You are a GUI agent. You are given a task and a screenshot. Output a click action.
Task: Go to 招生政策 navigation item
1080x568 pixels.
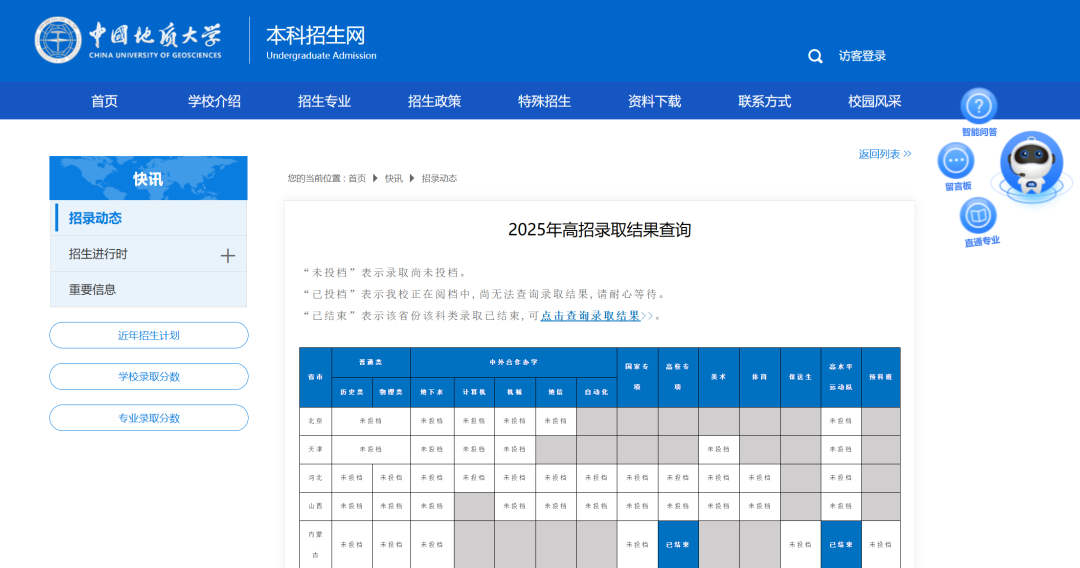coord(434,101)
